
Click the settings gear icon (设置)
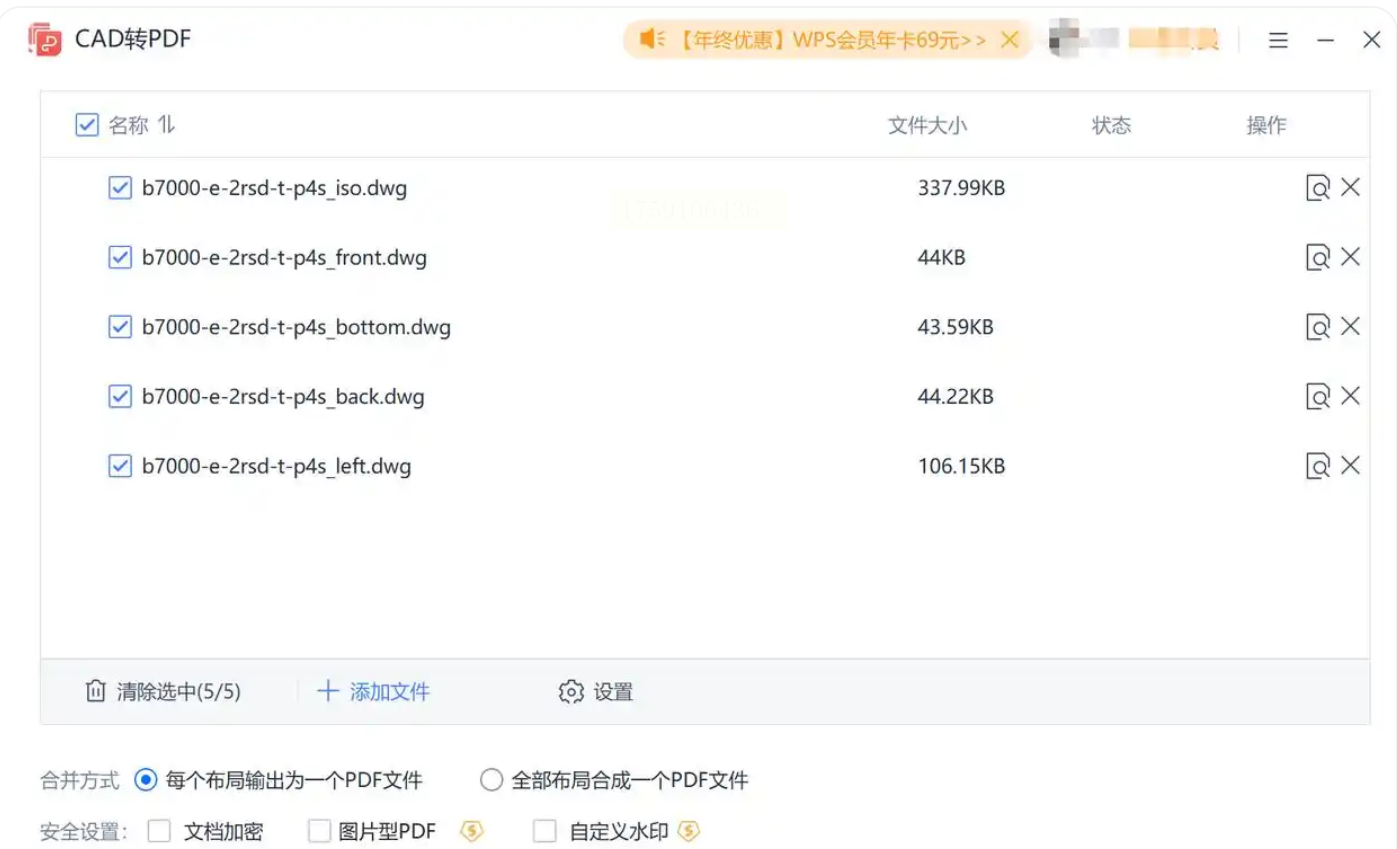point(571,692)
